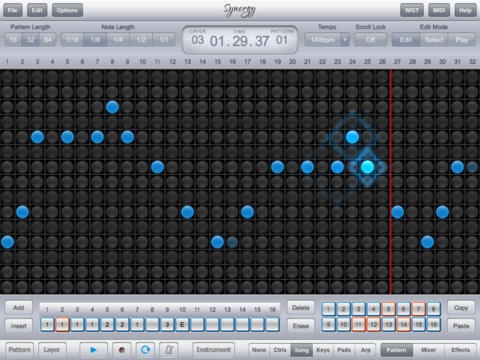Select empty song slot 16

[x=272, y=324]
